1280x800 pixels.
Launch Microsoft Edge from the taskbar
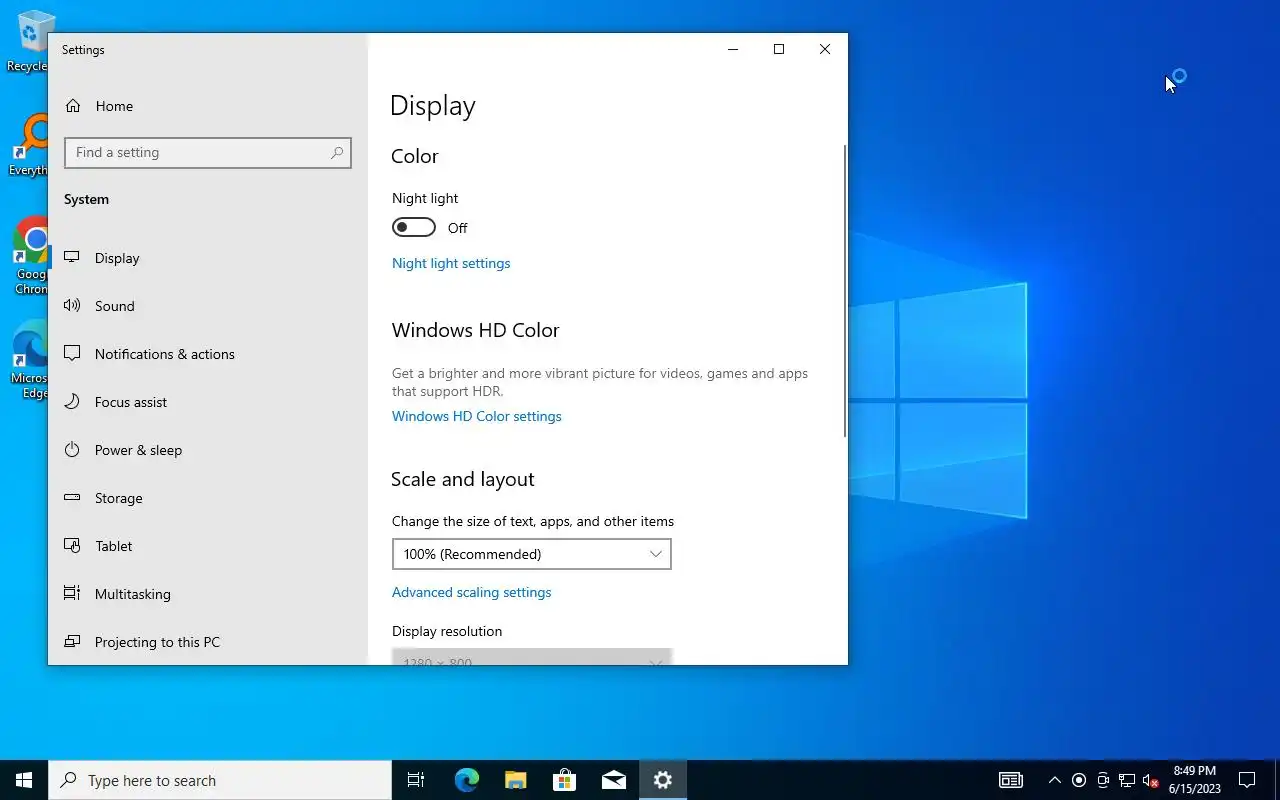[x=466, y=780]
